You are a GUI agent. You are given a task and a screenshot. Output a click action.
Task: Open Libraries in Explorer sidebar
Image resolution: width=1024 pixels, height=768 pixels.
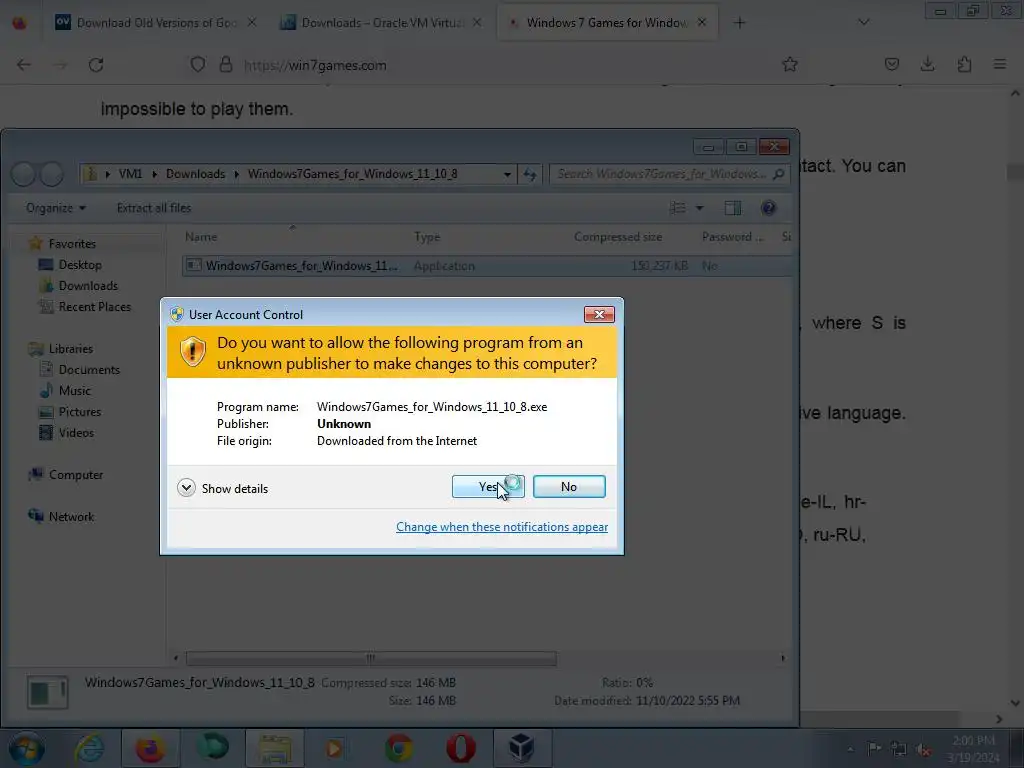71,349
